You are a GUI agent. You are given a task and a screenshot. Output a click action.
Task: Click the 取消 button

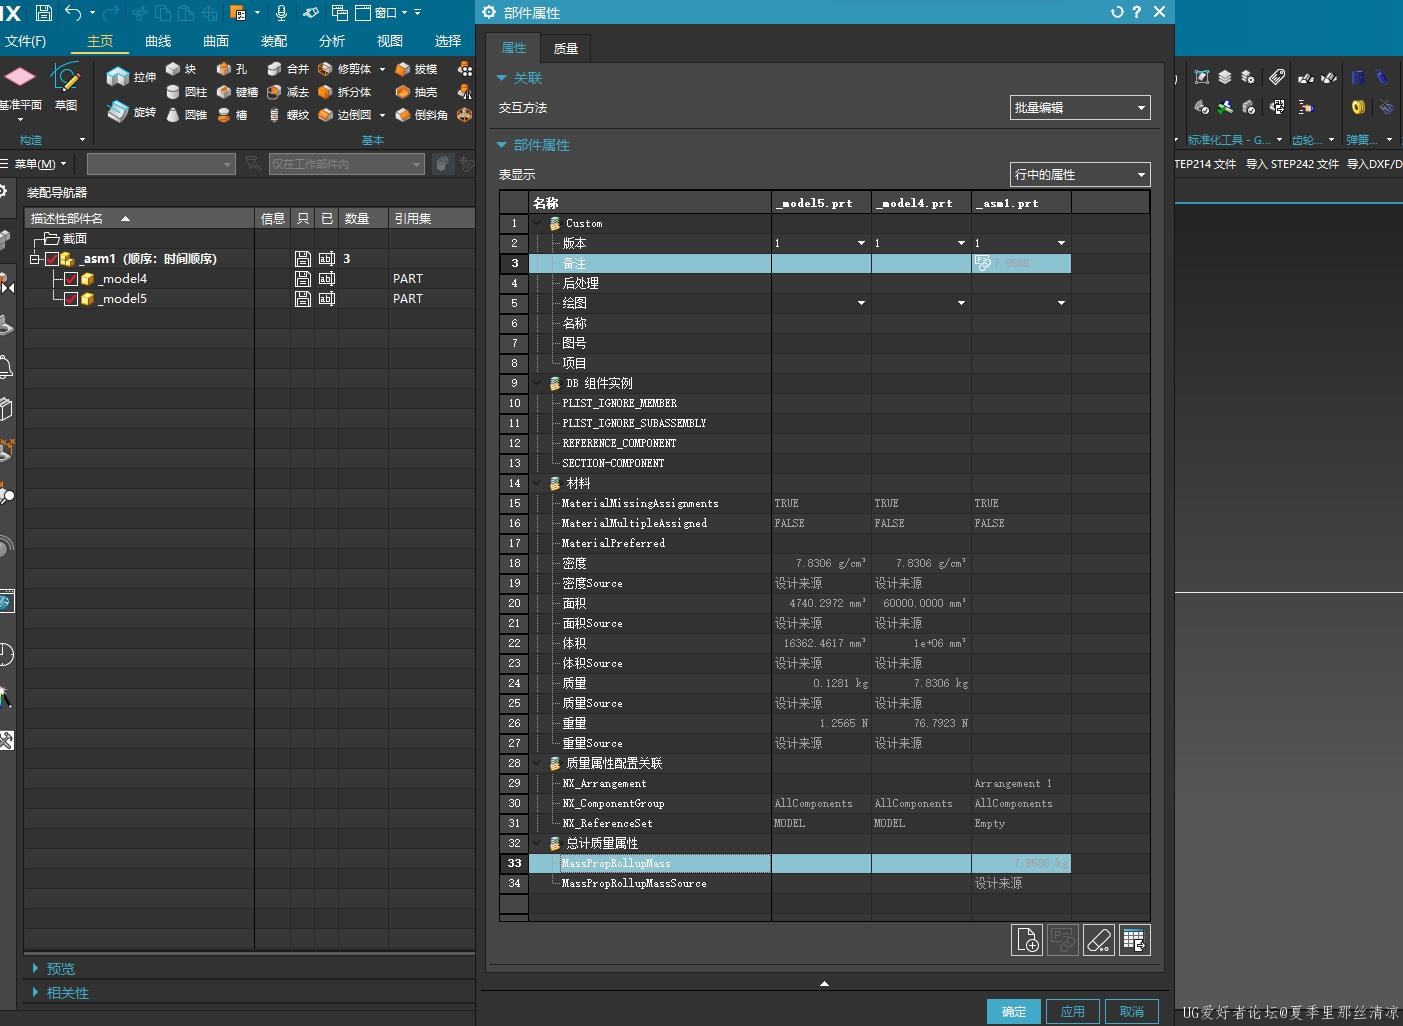tap(1132, 1011)
